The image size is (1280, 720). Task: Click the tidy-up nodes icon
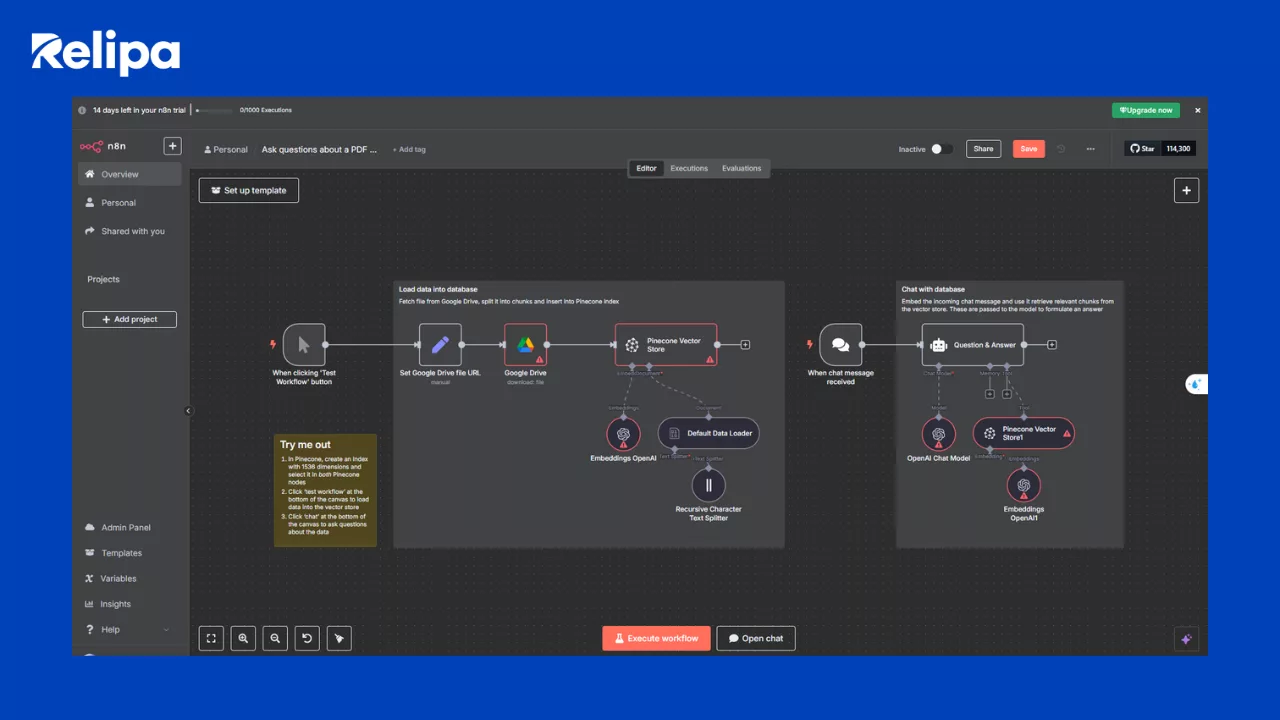339,638
